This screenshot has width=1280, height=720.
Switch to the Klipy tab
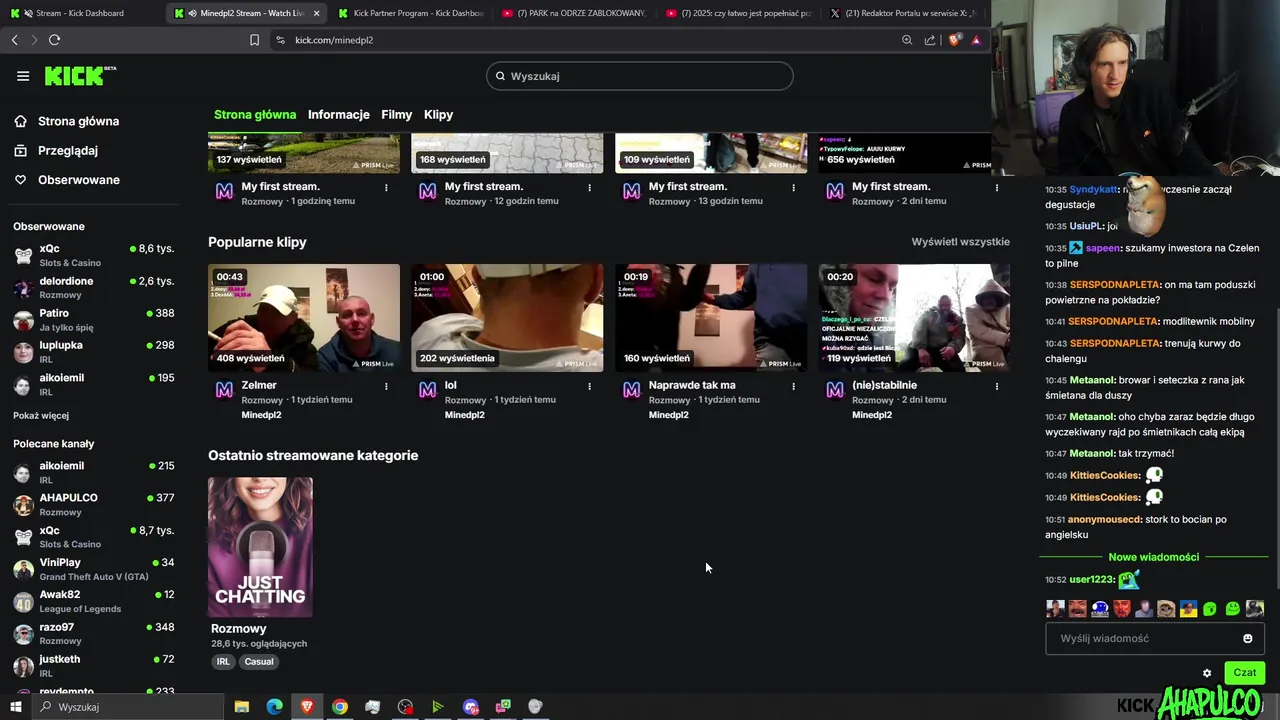click(438, 114)
